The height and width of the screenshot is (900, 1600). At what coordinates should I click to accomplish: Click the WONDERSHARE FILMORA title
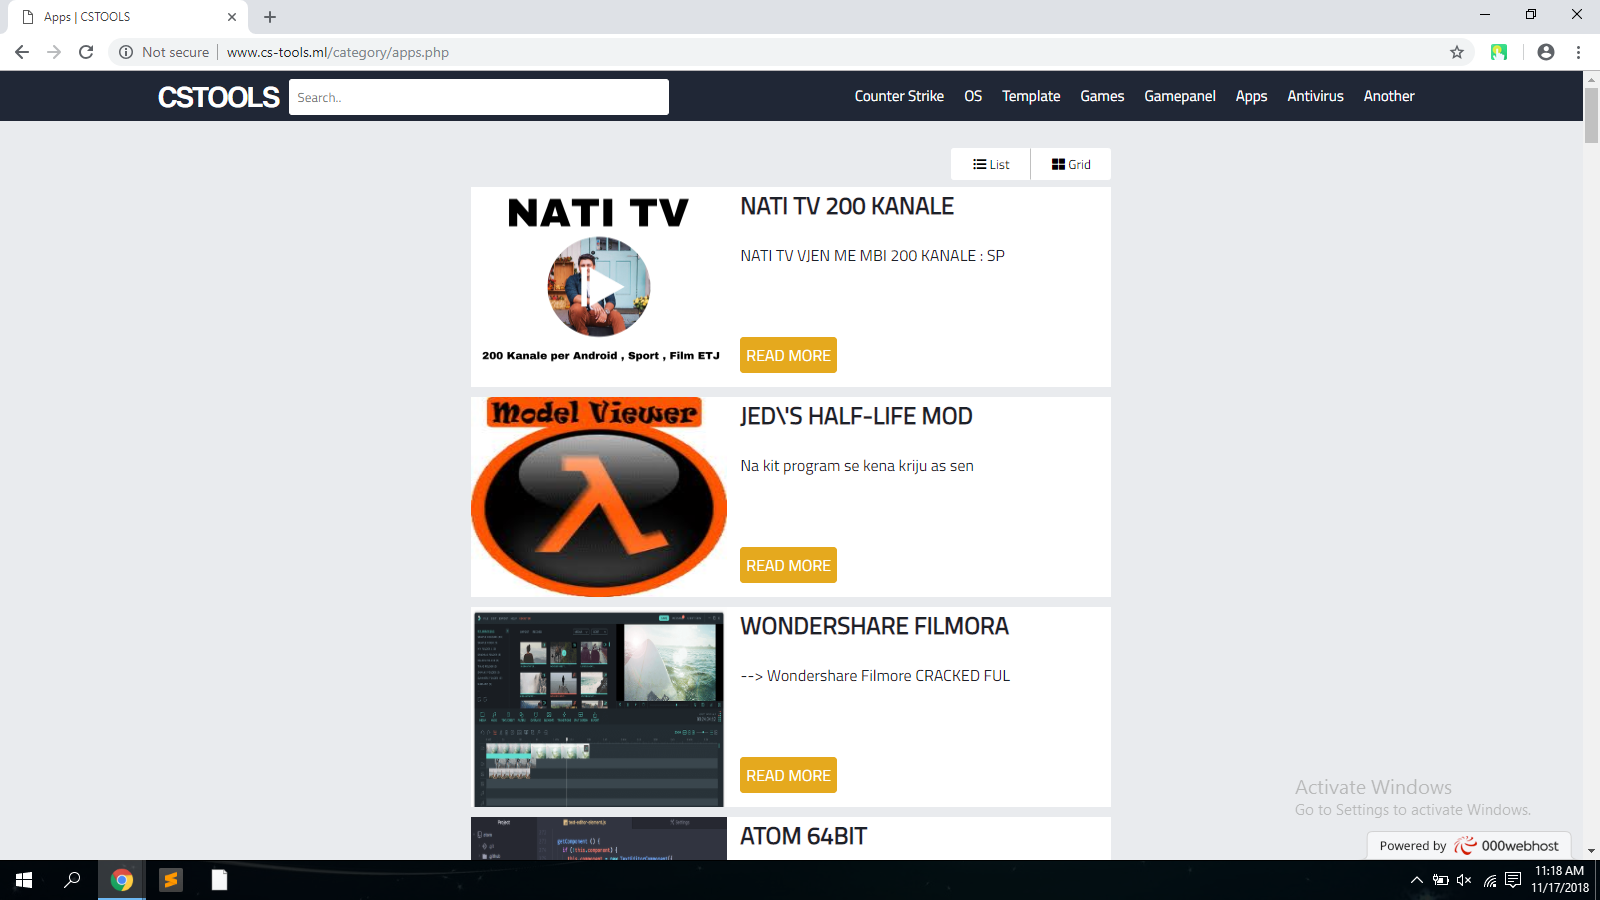click(x=874, y=626)
